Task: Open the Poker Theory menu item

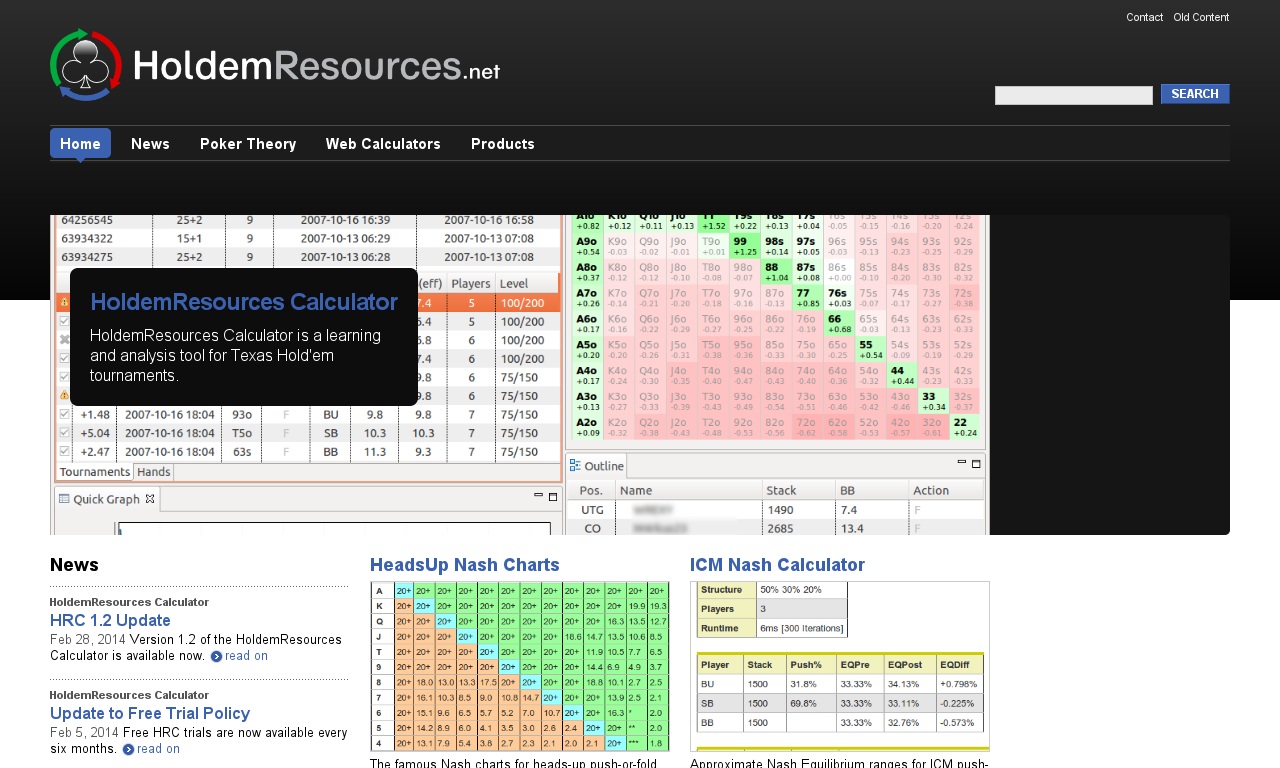Action: (248, 144)
